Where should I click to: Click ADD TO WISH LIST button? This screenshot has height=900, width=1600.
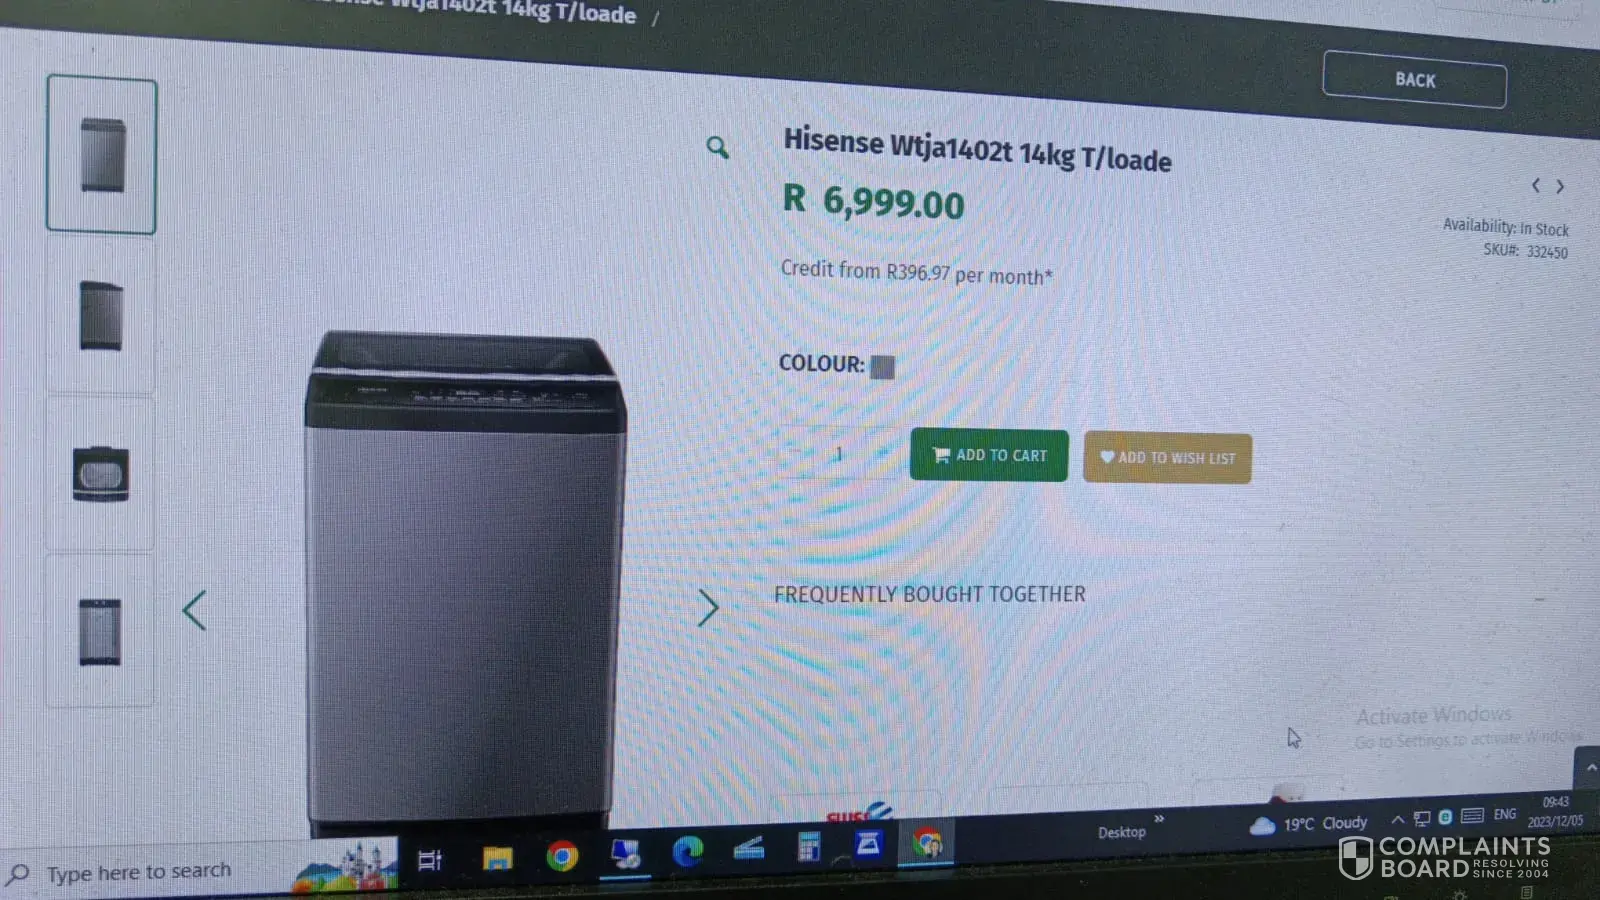1167,458
